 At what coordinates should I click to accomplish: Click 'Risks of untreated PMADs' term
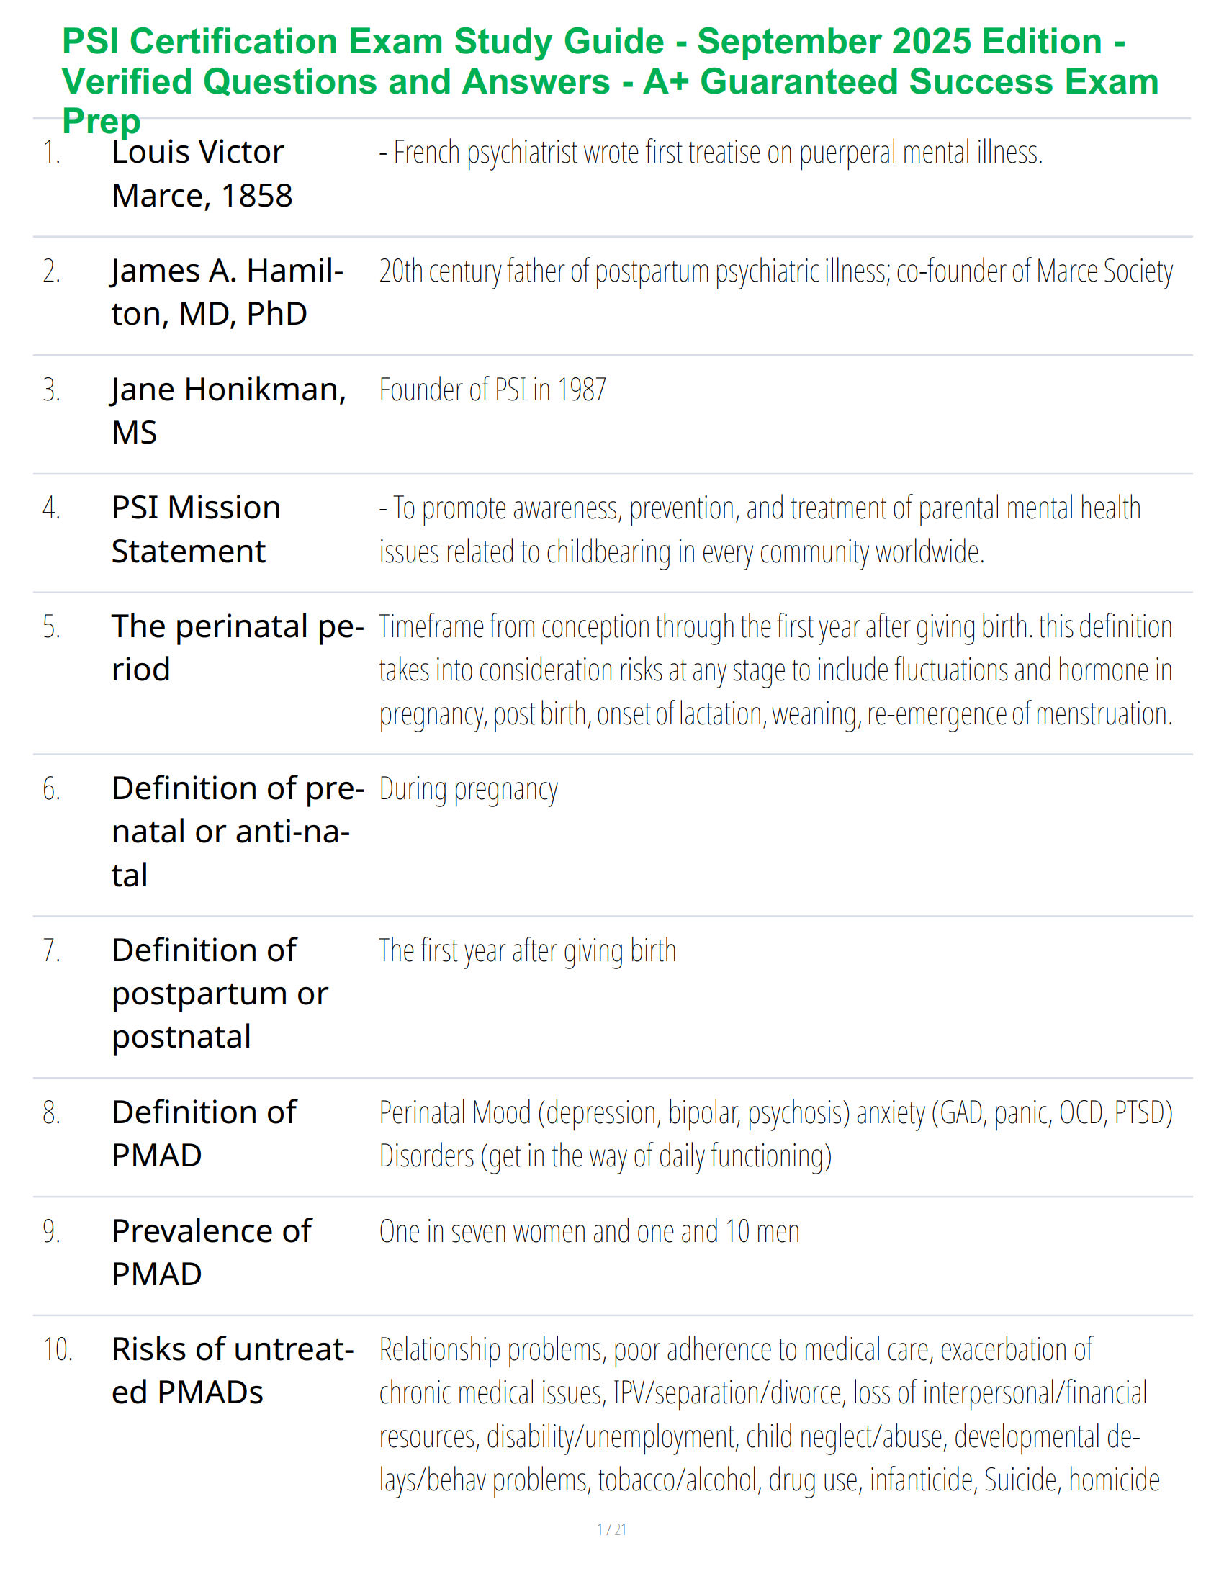tap(233, 1370)
